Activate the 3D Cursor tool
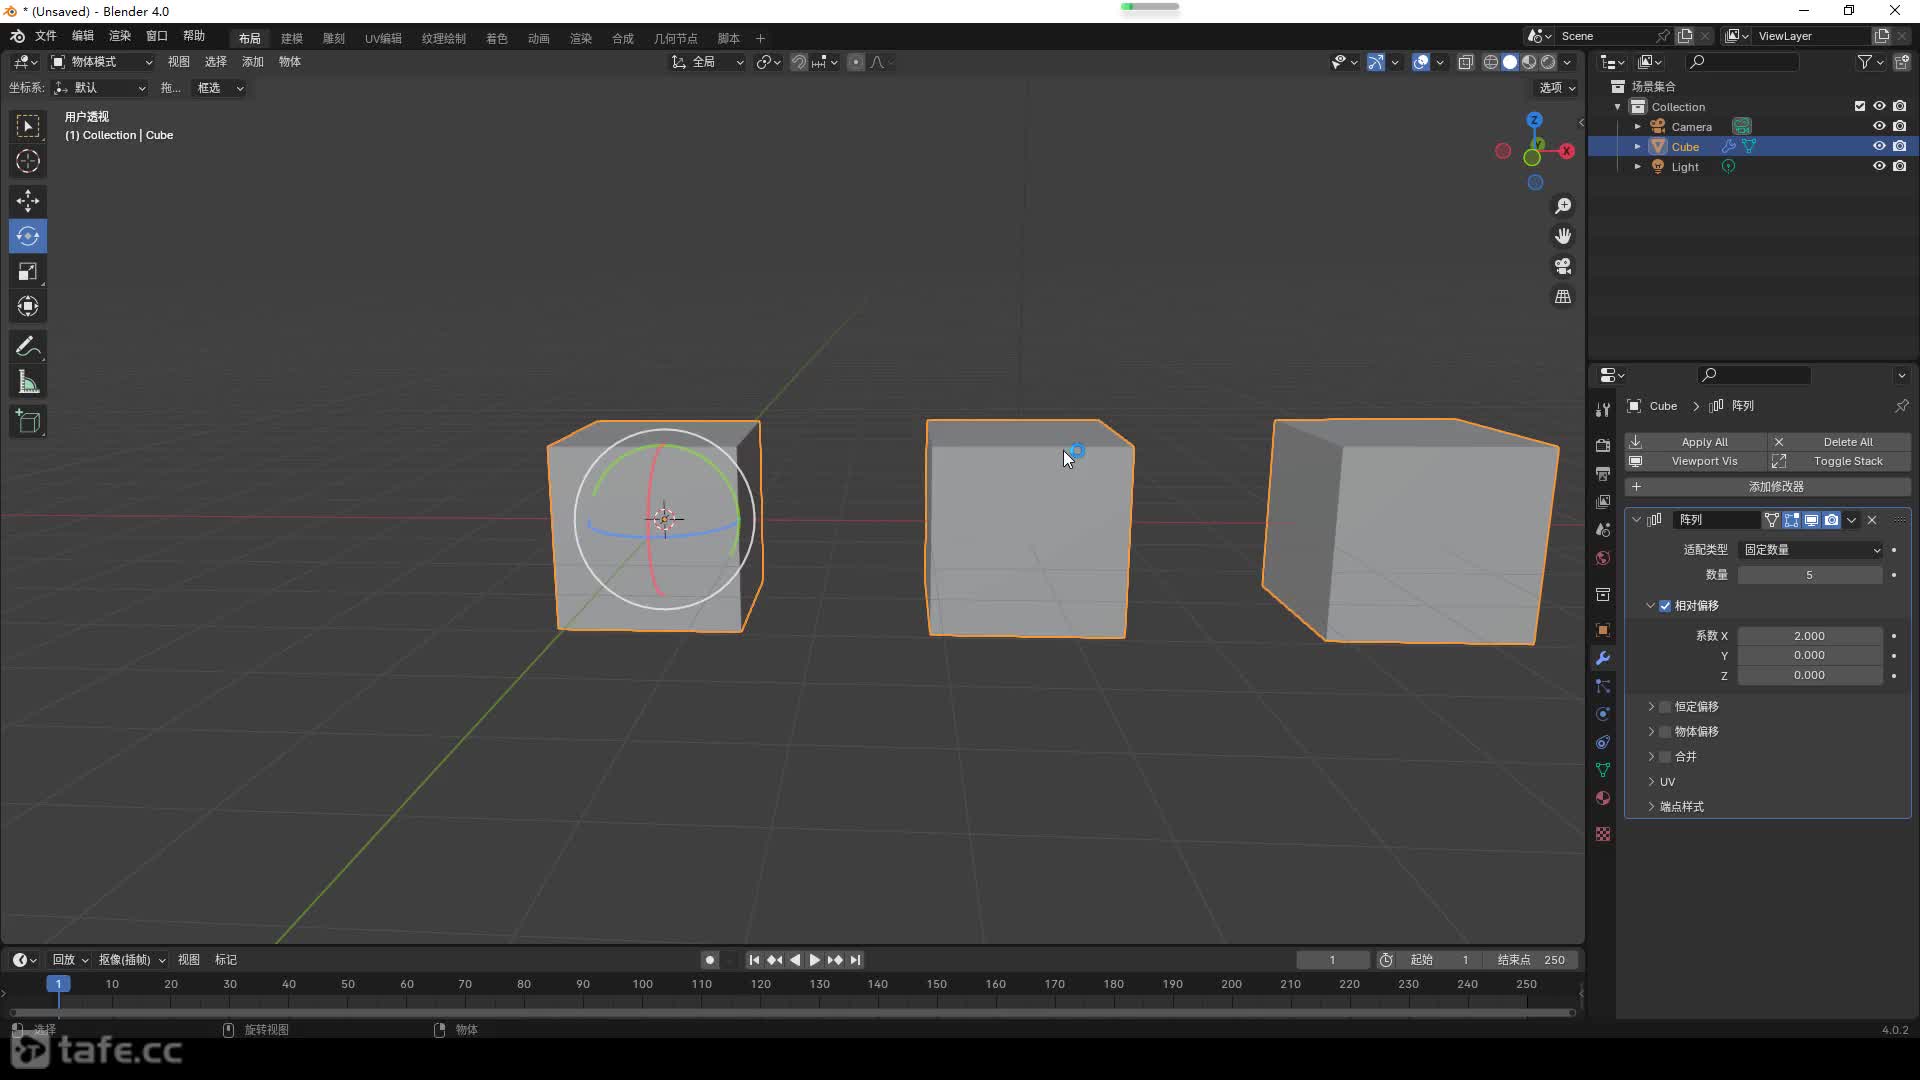 [x=28, y=161]
